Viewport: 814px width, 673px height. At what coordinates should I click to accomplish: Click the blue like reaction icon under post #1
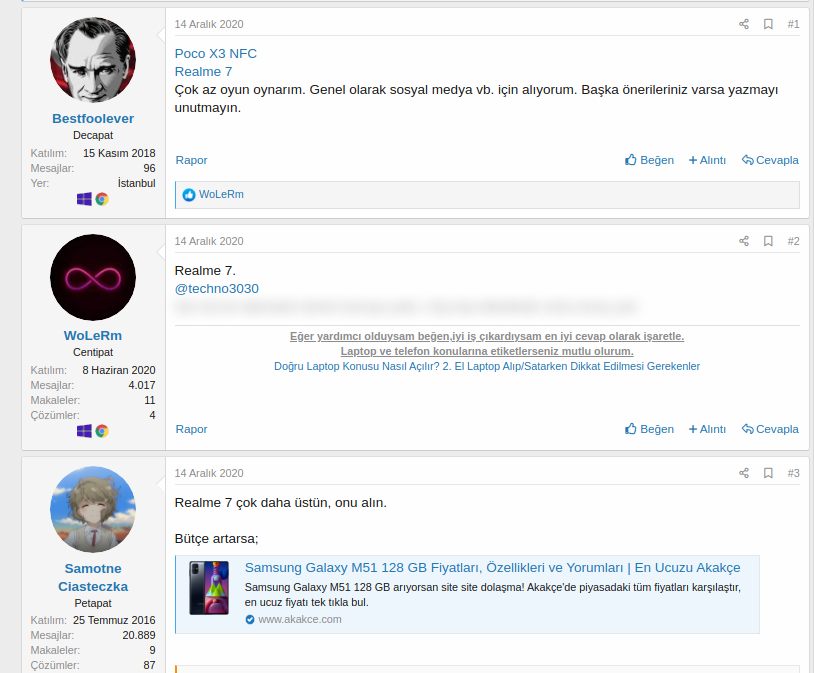tap(189, 195)
